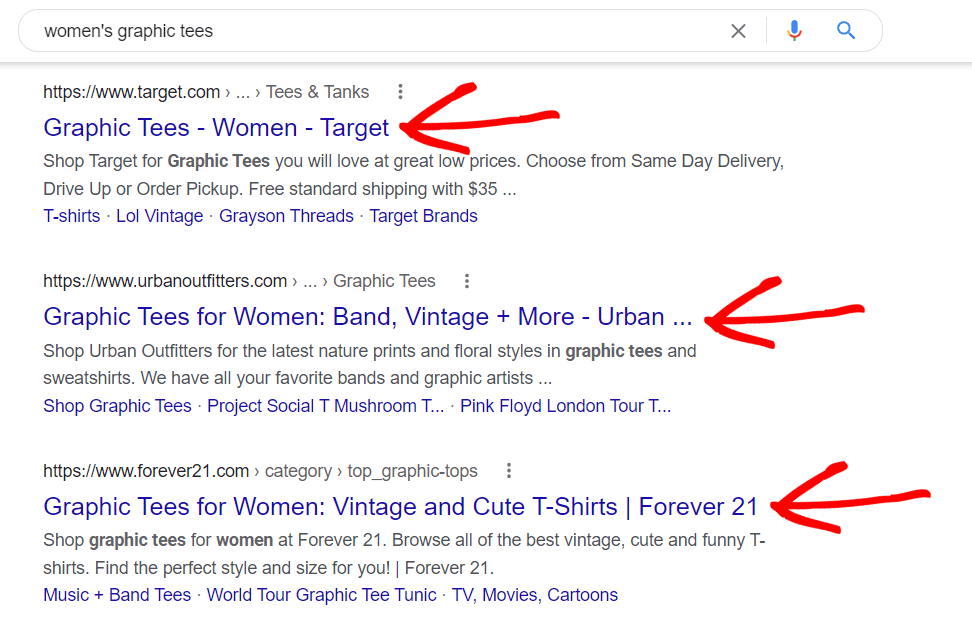Open the Graphic Tees for Women: Band, Vintage result

coord(368,317)
